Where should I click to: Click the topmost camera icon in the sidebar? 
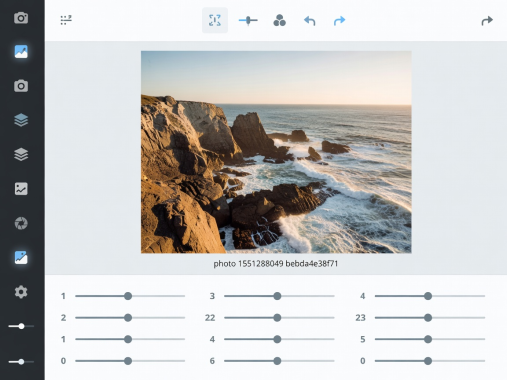tap(21, 18)
